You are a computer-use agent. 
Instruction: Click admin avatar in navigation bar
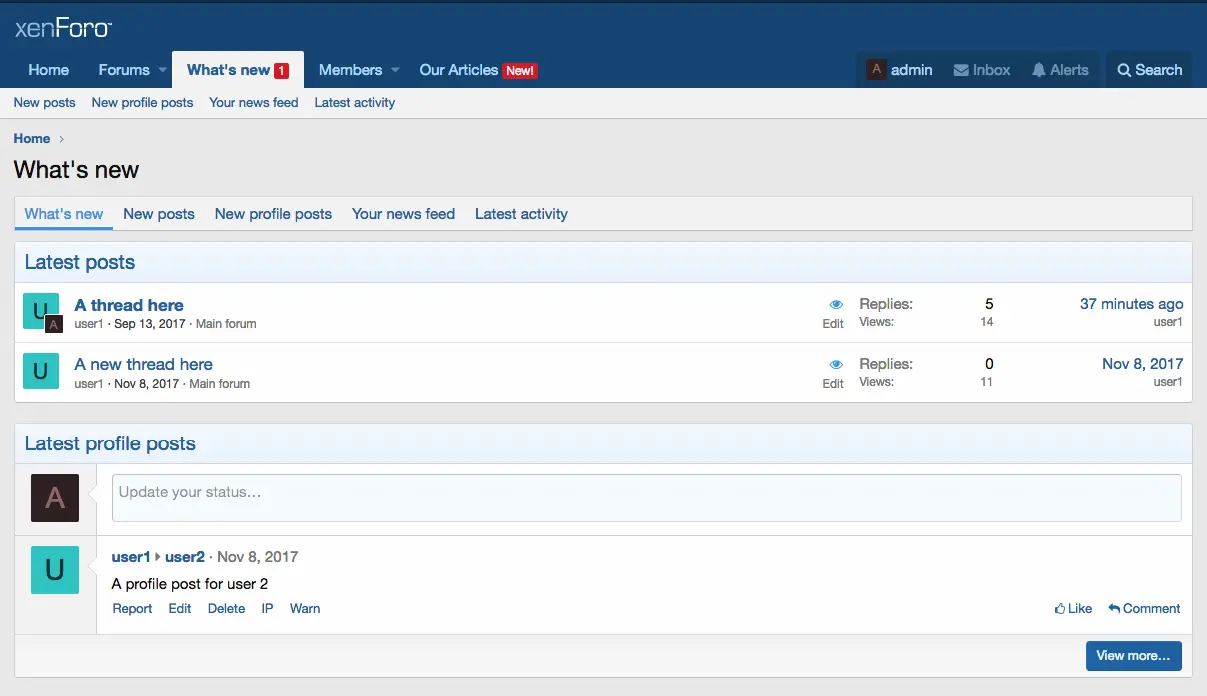tap(876, 70)
